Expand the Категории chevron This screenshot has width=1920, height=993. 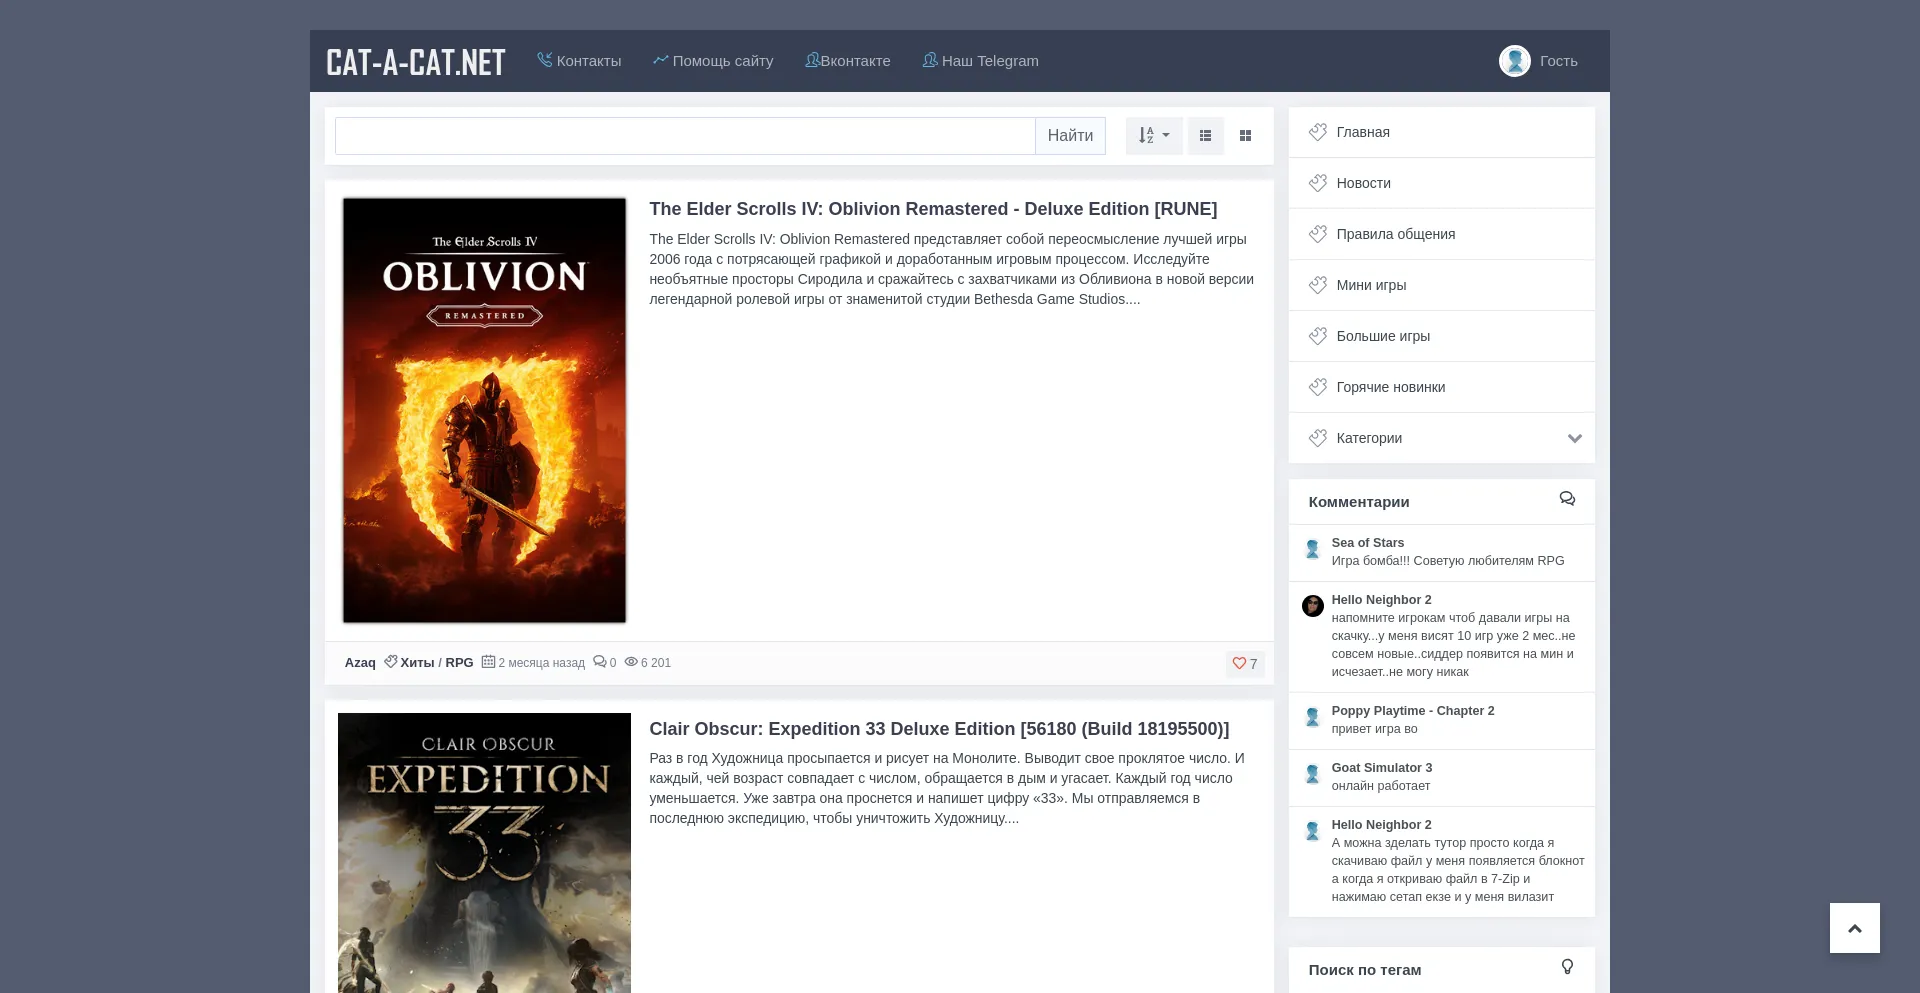(1575, 438)
